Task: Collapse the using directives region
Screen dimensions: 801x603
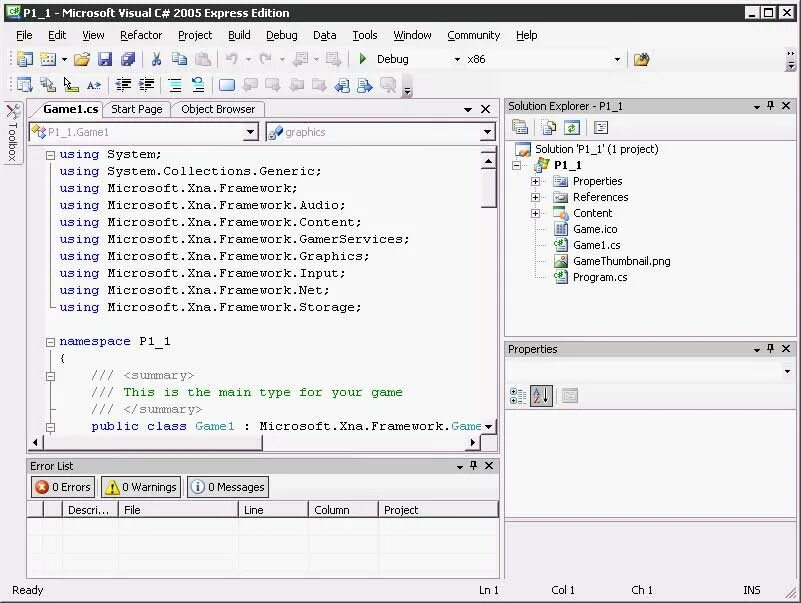Action: (x=50, y=155)
